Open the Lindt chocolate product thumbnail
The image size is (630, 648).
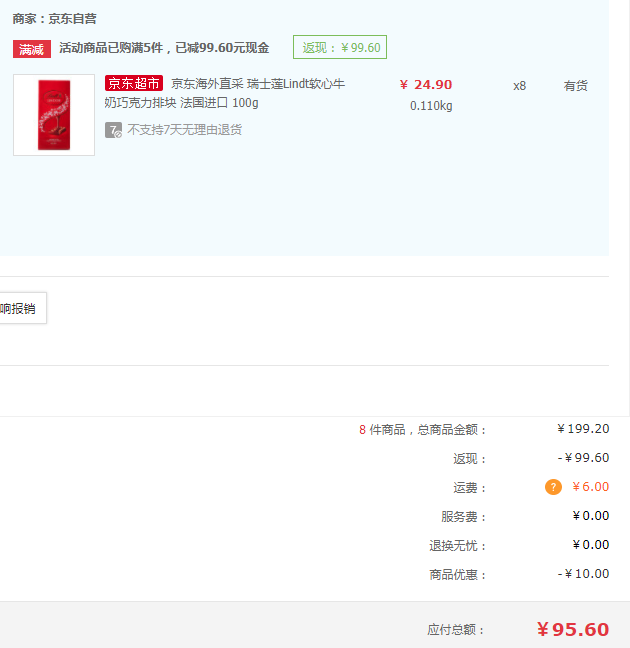pos(54,115)
